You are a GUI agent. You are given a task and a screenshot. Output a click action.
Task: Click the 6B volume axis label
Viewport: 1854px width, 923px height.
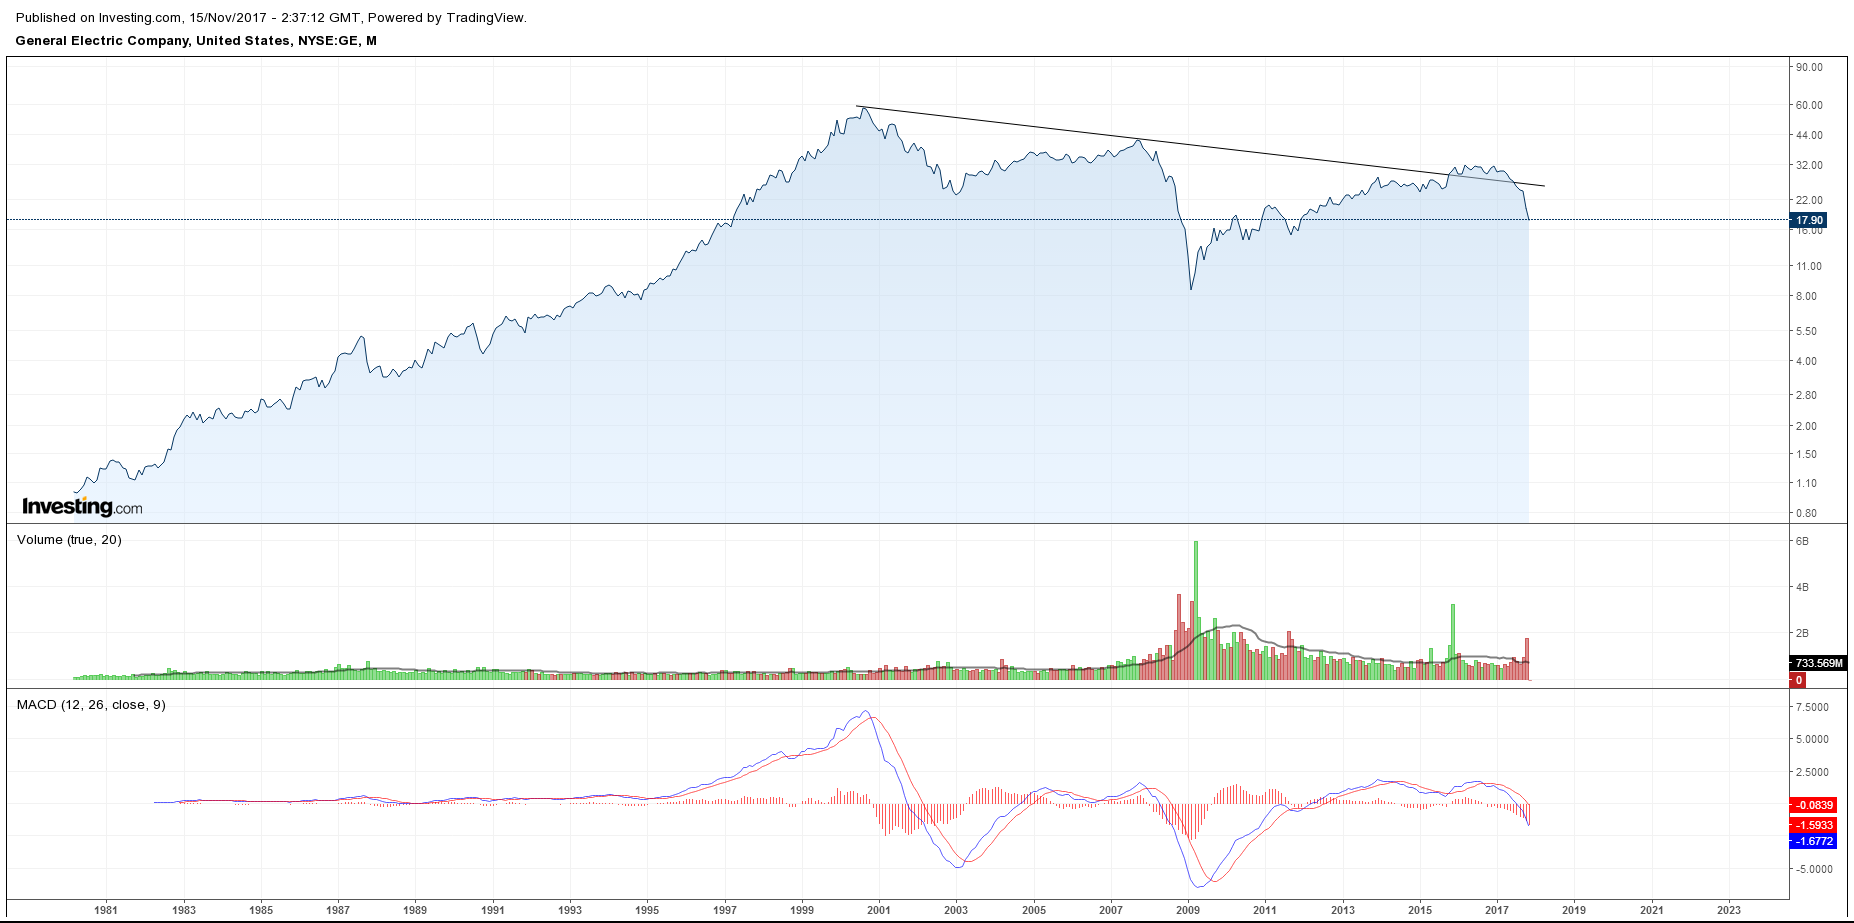point(1802,541)
